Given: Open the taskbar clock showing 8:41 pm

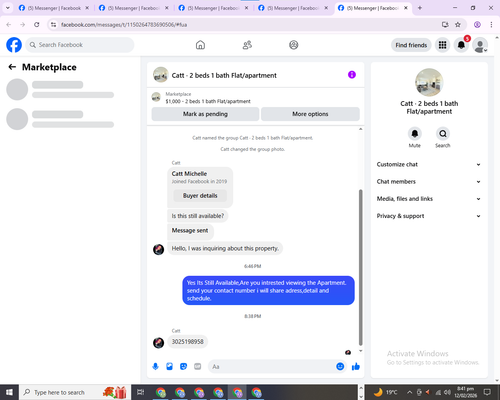Looking at the screenshot, I should click(x=465, y=392).
